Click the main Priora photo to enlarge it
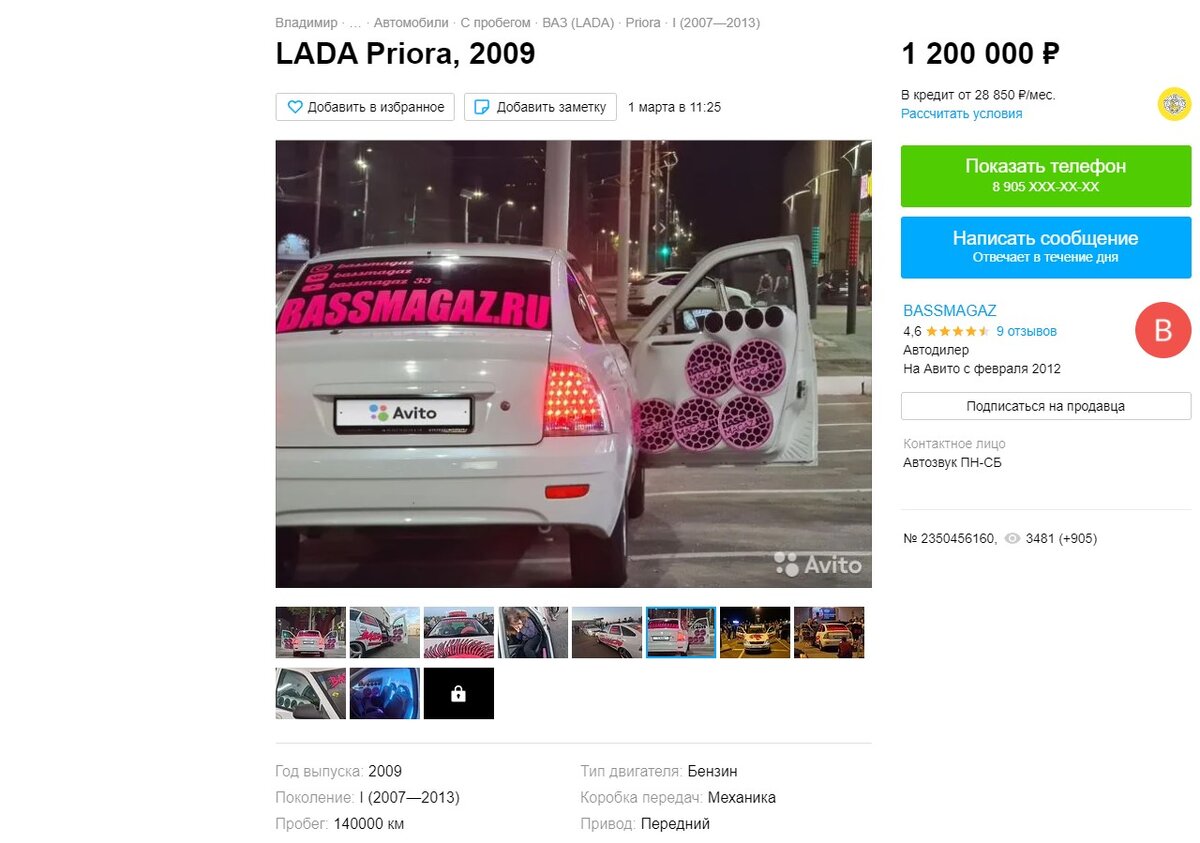The image size is (1200, 843). pyautogui.click(x=573, y=363)
